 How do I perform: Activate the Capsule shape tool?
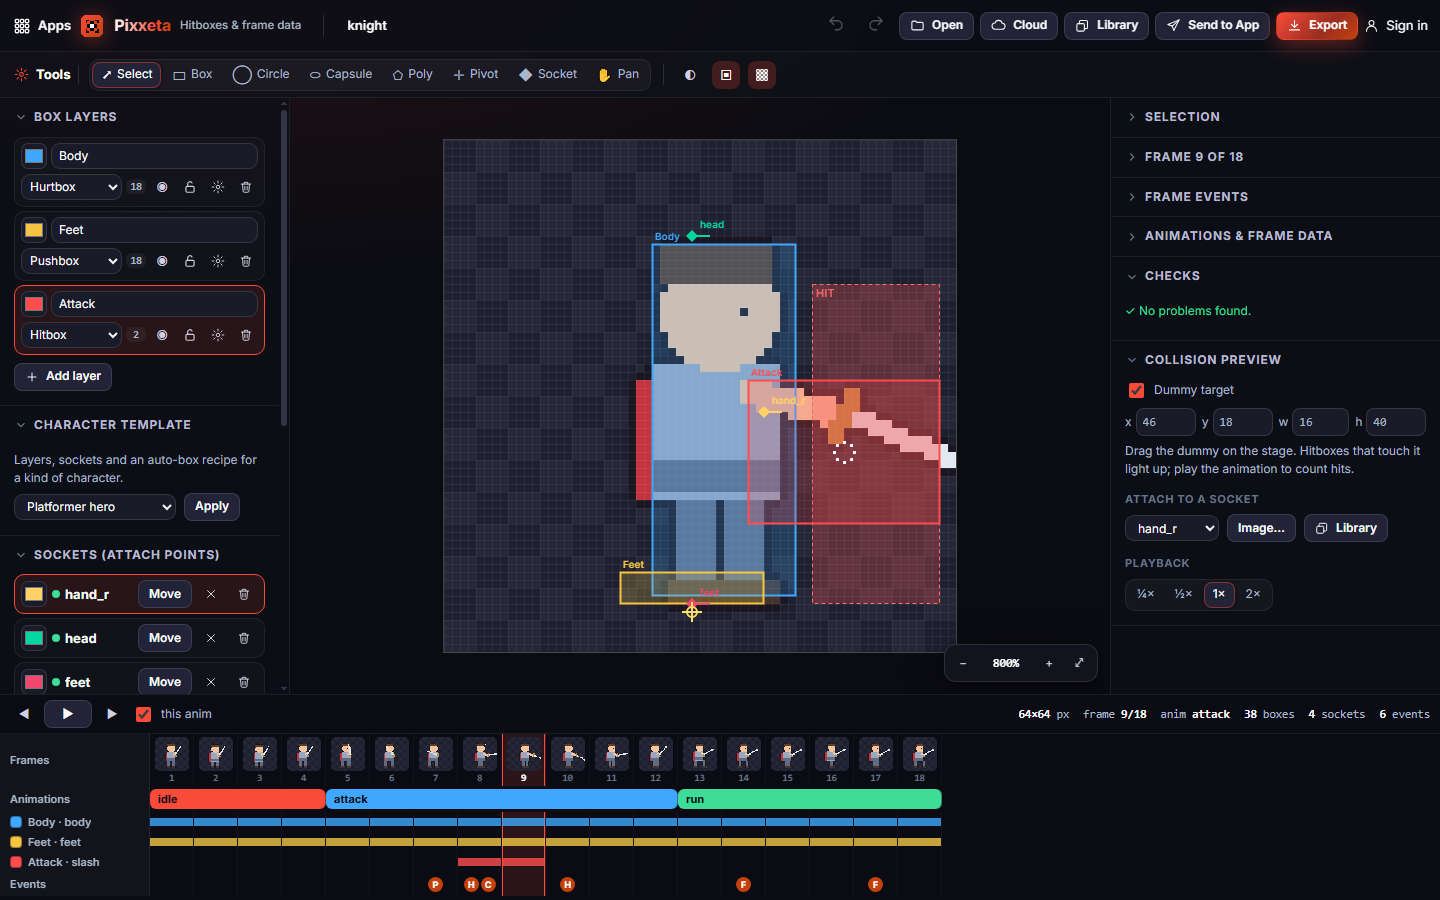pos(341,75)
